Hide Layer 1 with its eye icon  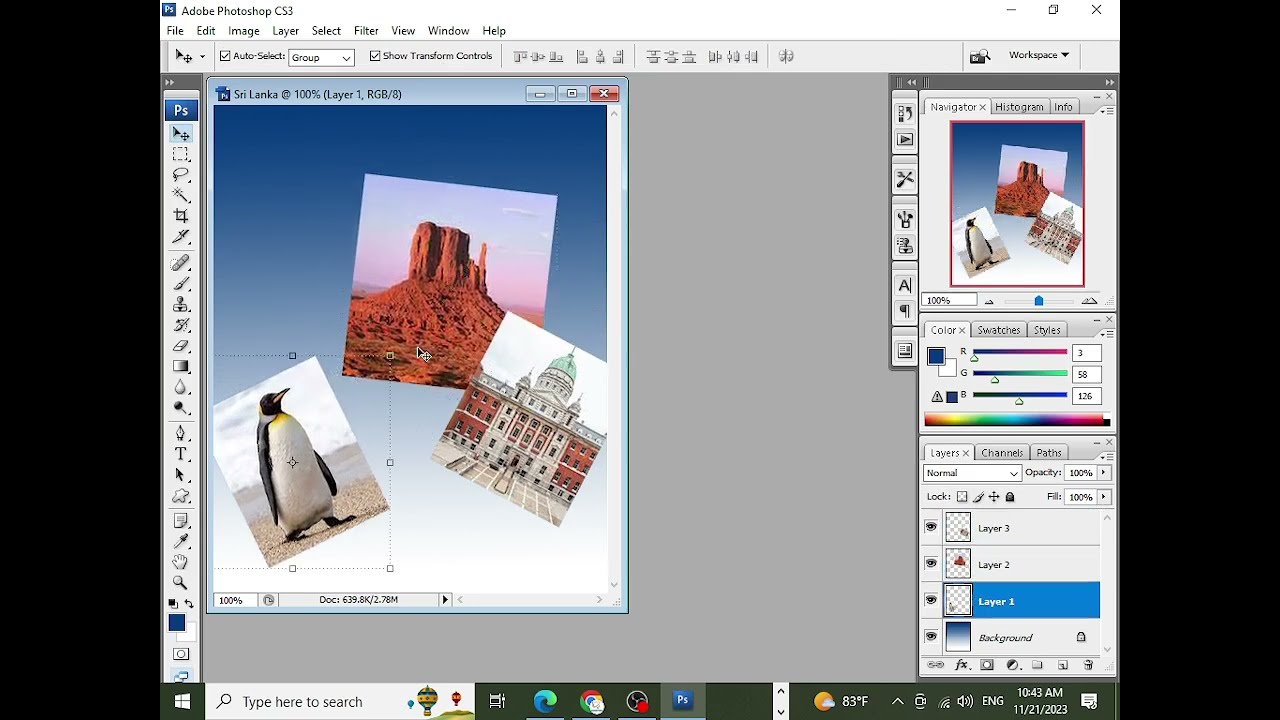[x=931, y=601]
